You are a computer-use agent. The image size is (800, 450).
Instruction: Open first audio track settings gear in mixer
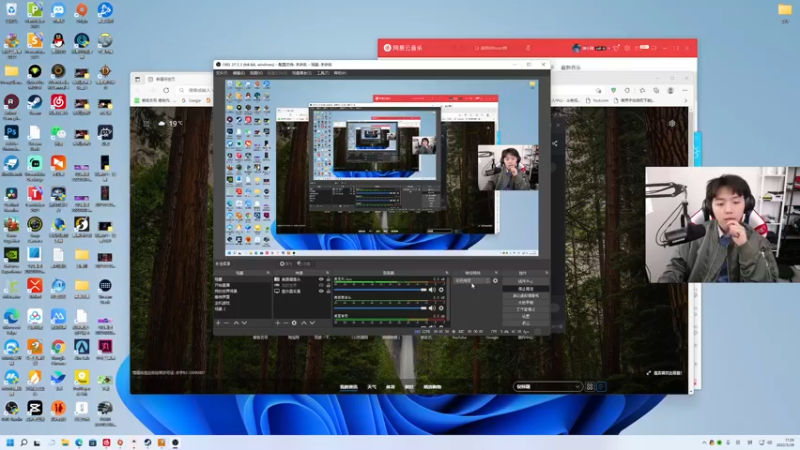pyautogui.click(x=441, y=290)
